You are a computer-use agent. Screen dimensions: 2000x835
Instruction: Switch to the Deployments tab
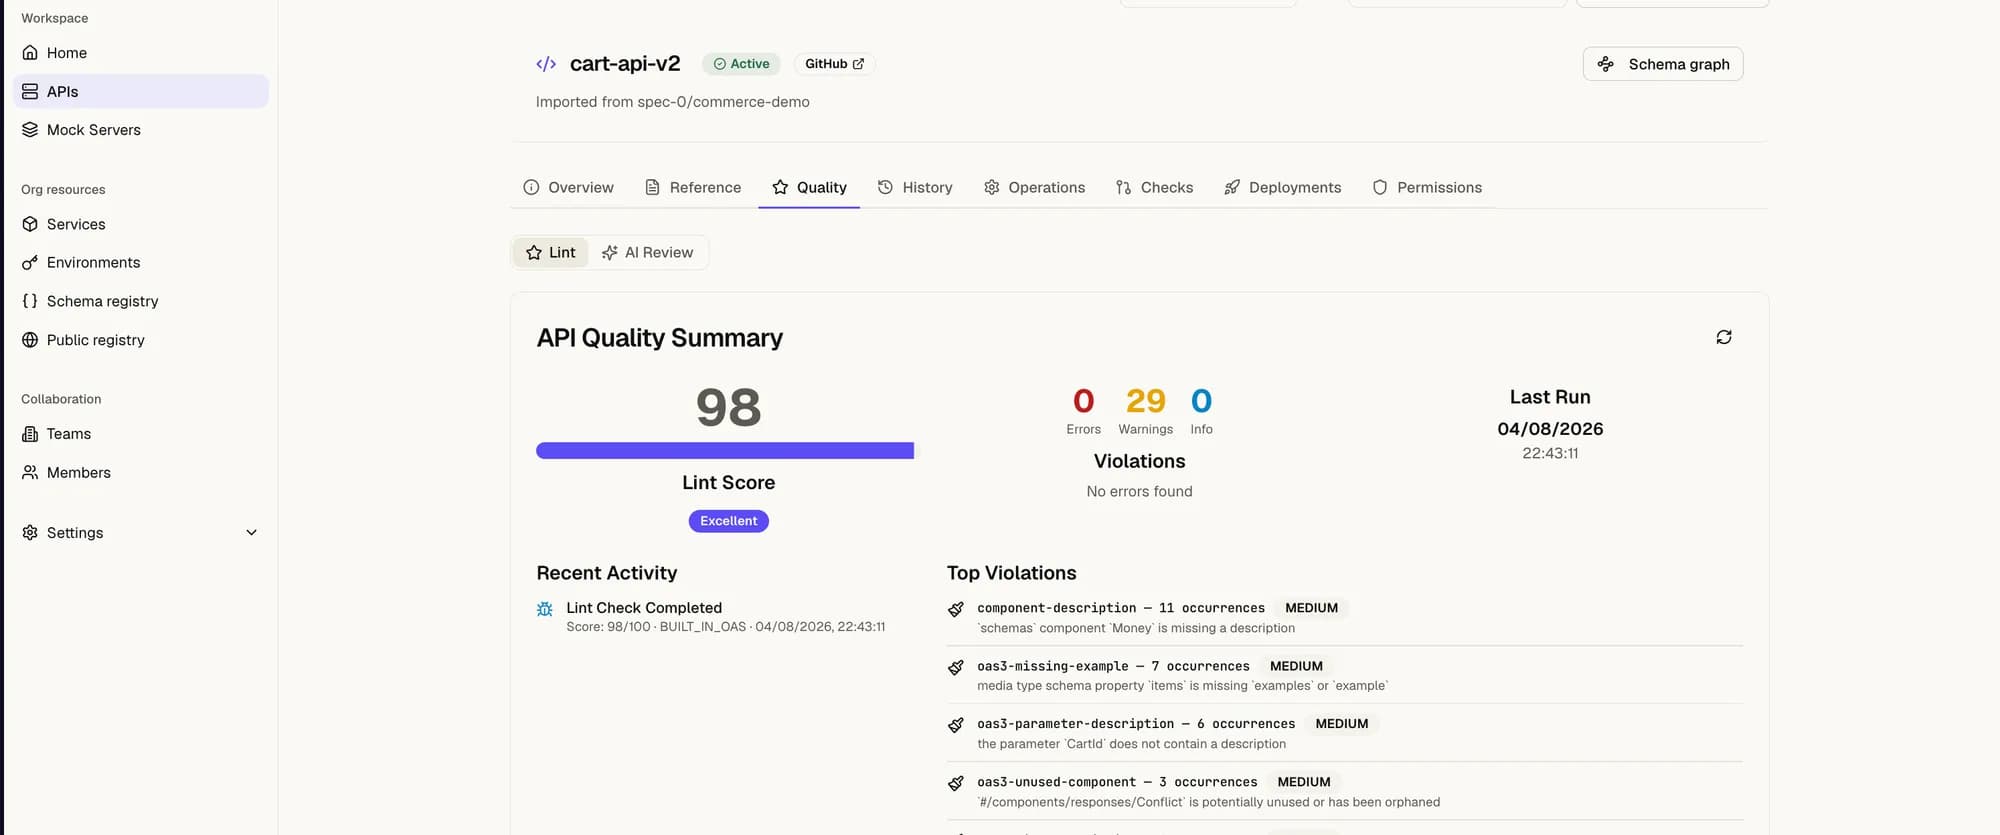click(x=1283, y=188)
